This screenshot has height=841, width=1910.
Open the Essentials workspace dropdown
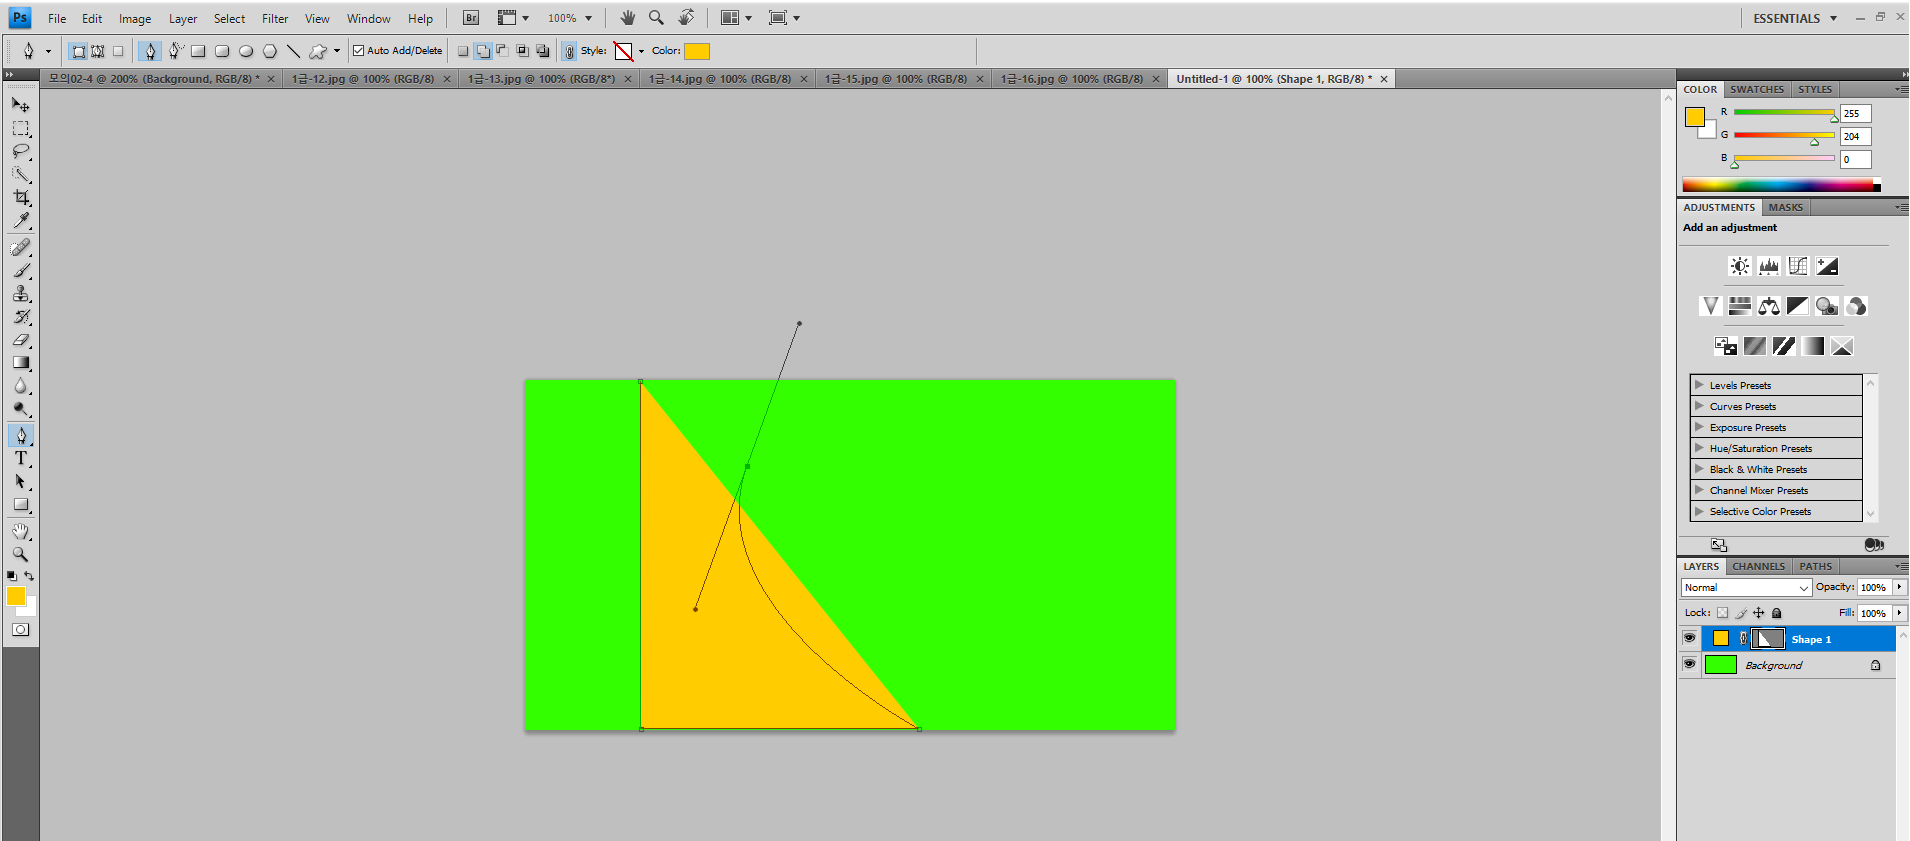(x=1795, y=18)
